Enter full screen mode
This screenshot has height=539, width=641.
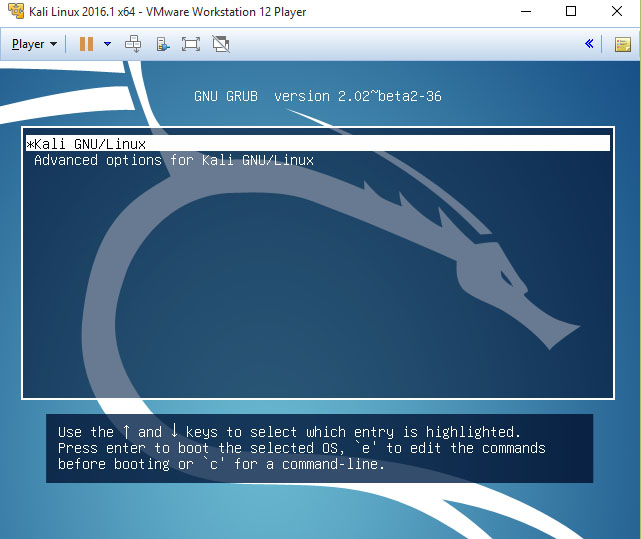tap(191, 44)
